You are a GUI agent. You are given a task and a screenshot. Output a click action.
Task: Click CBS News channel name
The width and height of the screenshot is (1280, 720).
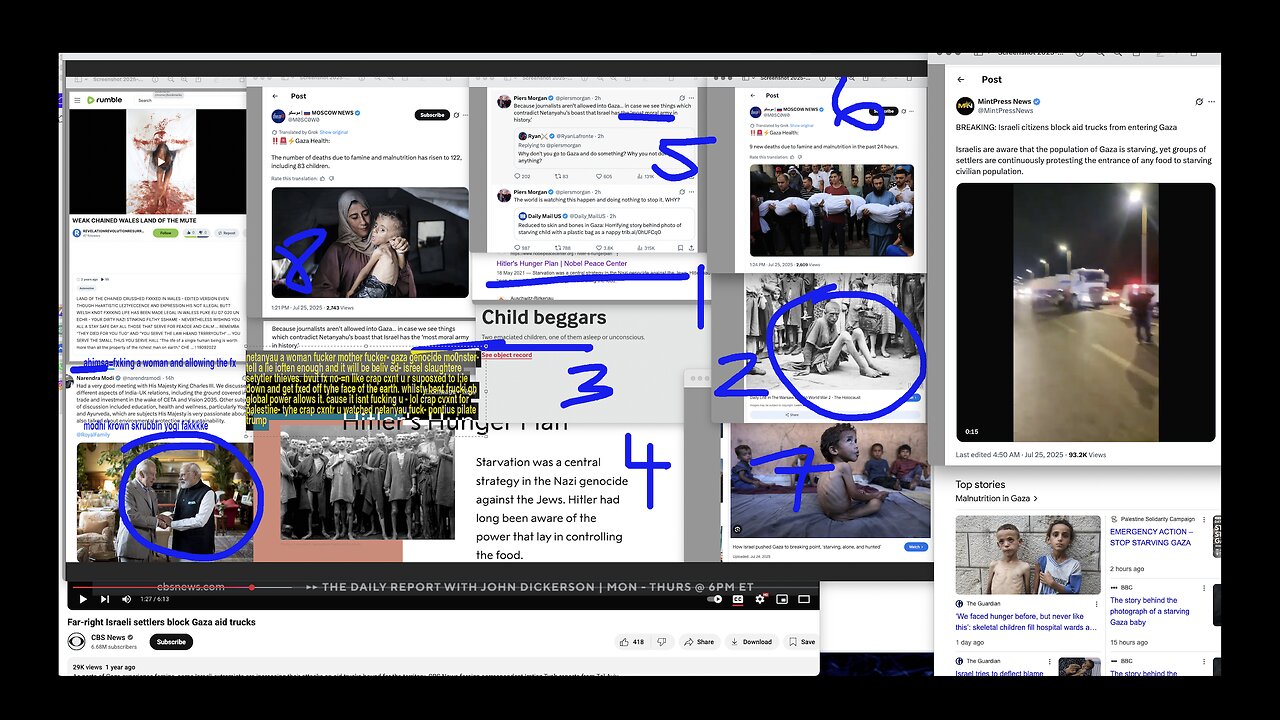click(108, 637)
